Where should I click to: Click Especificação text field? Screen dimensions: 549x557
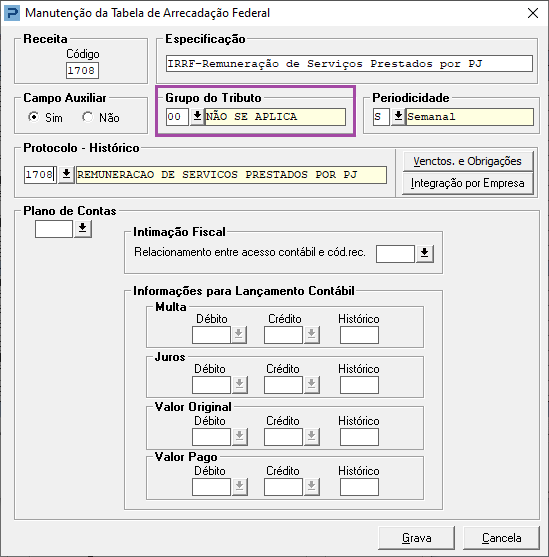[x=349, y=64]
